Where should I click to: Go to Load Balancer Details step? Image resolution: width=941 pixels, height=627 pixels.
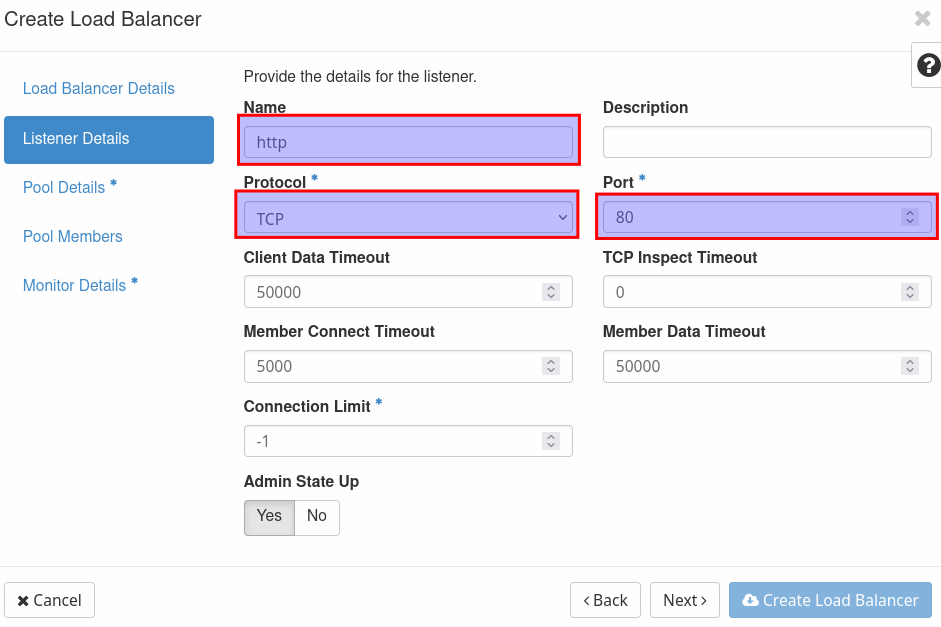tap(99, 89)
